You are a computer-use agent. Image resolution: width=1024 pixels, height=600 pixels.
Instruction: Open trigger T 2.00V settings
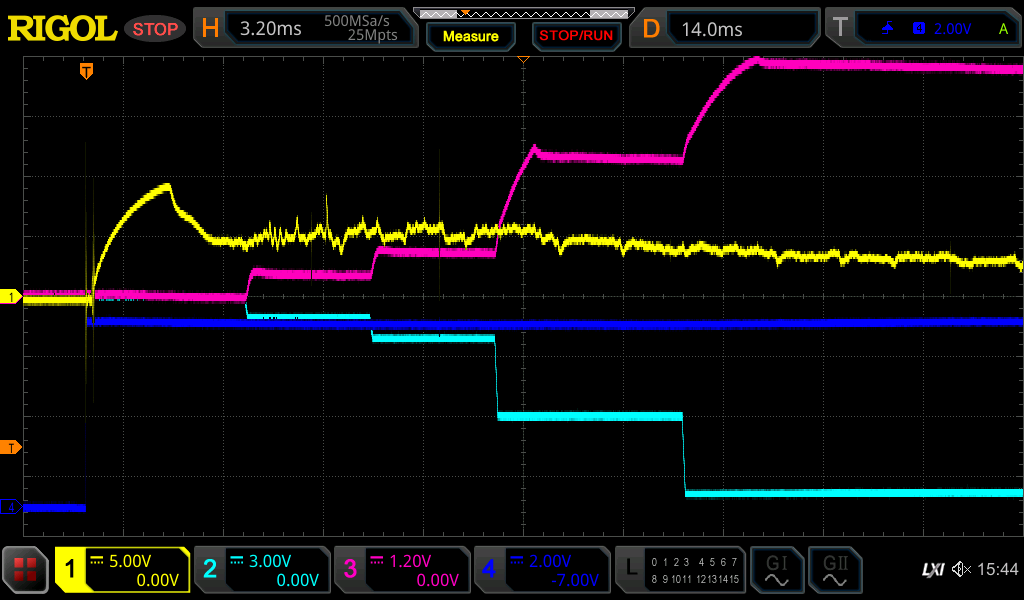coord(926,28)
